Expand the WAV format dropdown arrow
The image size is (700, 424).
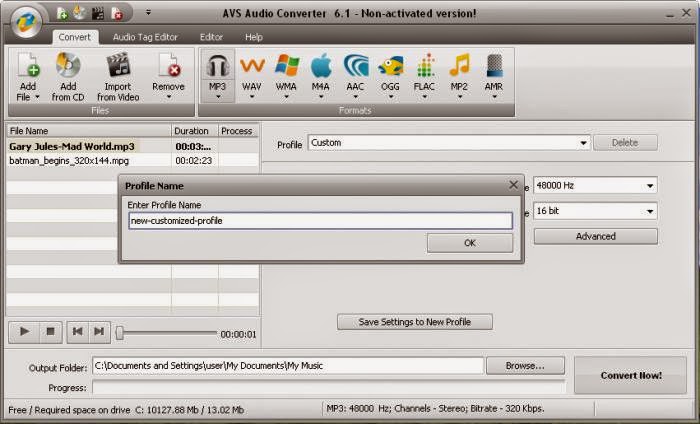coord(252,96)
